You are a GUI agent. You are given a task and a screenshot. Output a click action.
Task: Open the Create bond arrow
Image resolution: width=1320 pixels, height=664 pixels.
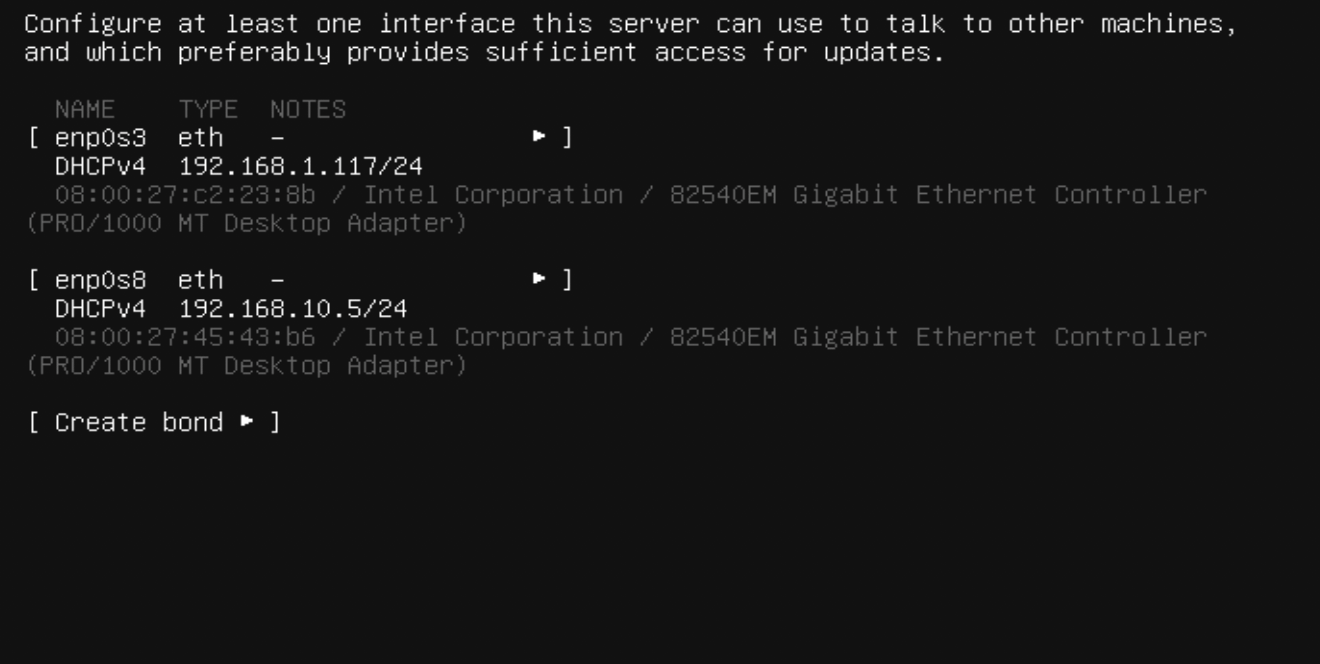pyautogui.click(x=247, y=423)
